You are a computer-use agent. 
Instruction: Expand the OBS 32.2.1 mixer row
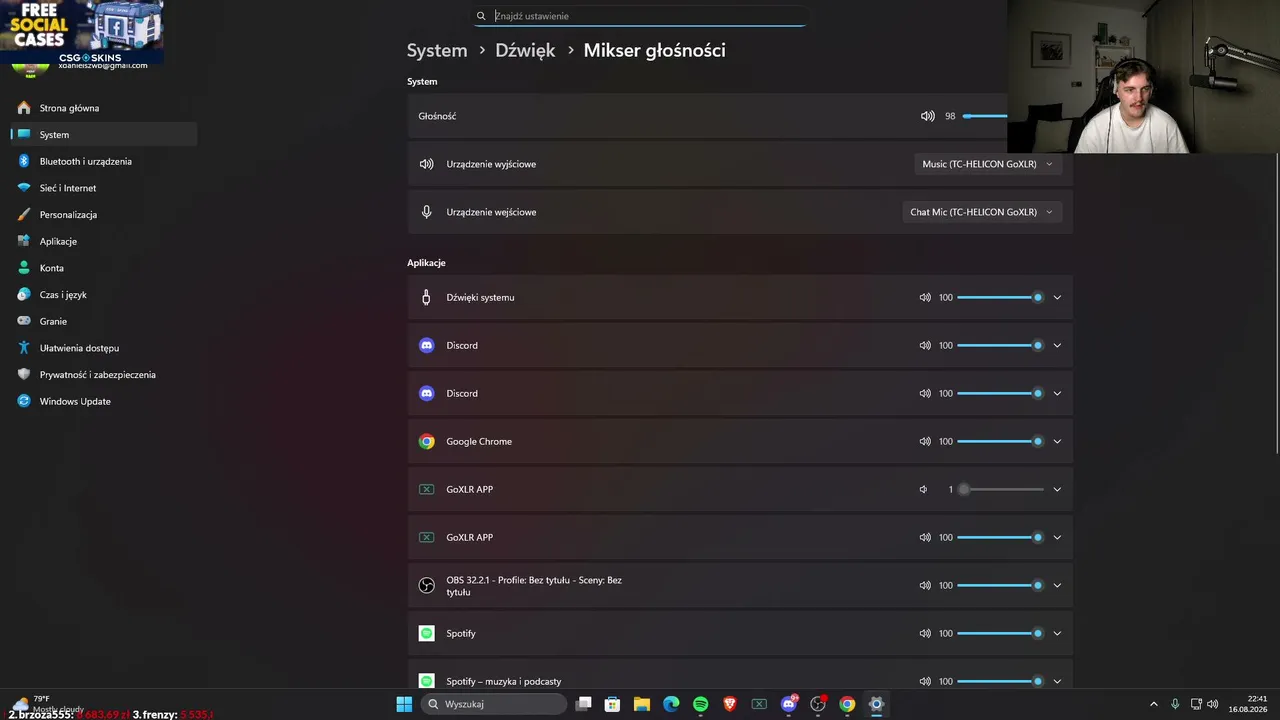click(1057, 585)
